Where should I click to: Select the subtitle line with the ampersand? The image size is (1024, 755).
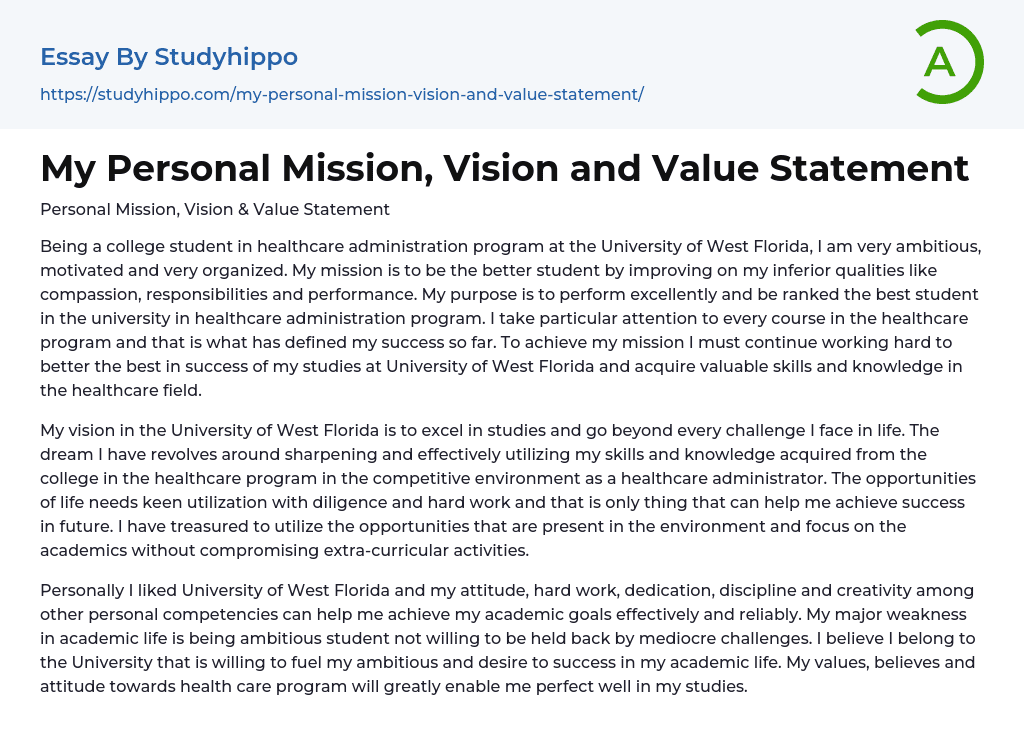tap(214, 209)
